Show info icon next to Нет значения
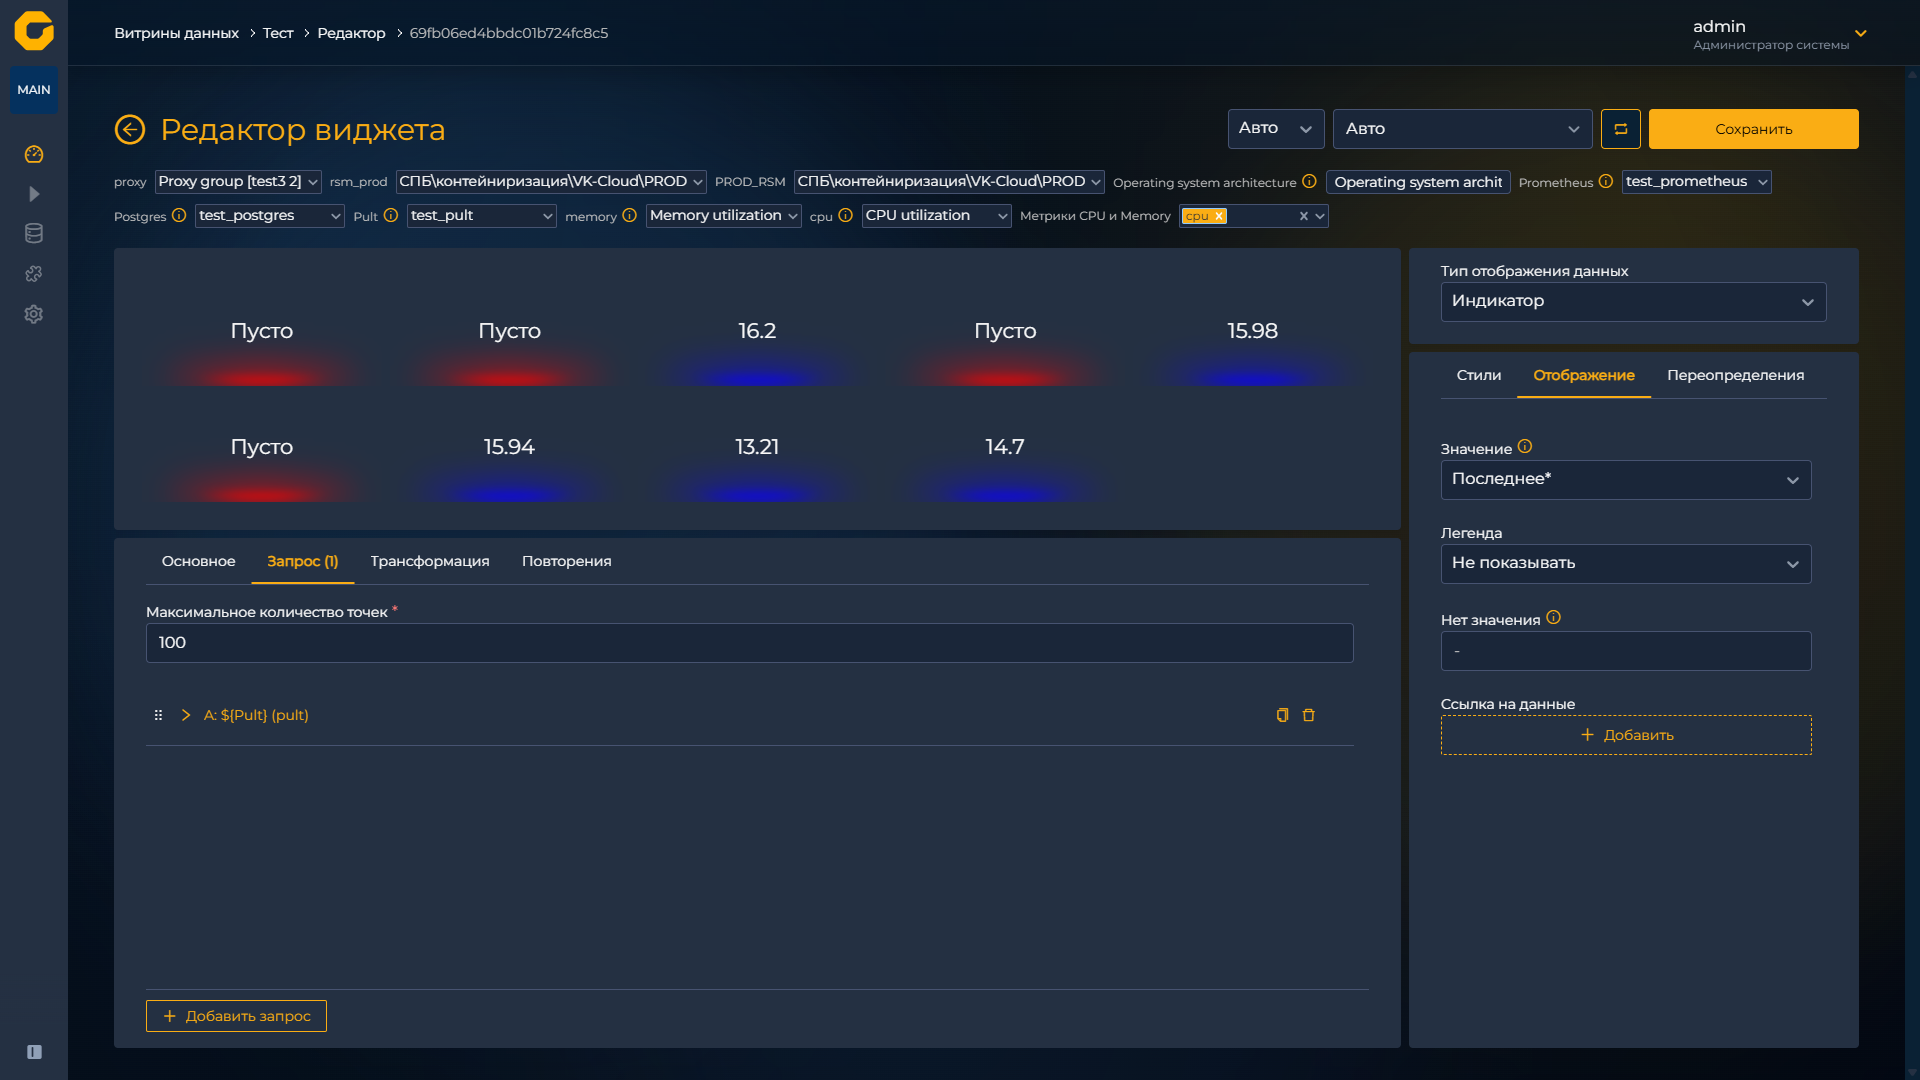The height and width of the screenshot is (1080, 1920). [1553, 618]
